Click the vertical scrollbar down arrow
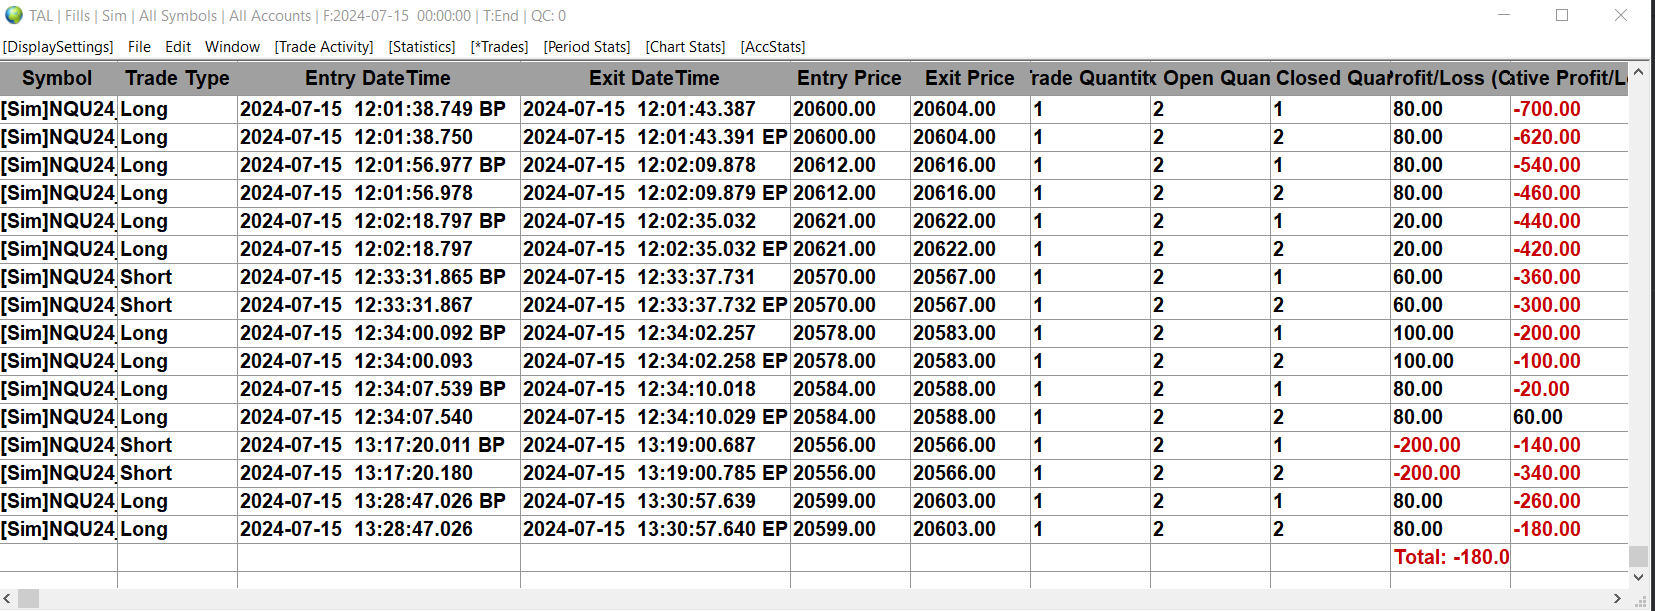The width and height of the screenshot is (1655, 611). 1638,577
